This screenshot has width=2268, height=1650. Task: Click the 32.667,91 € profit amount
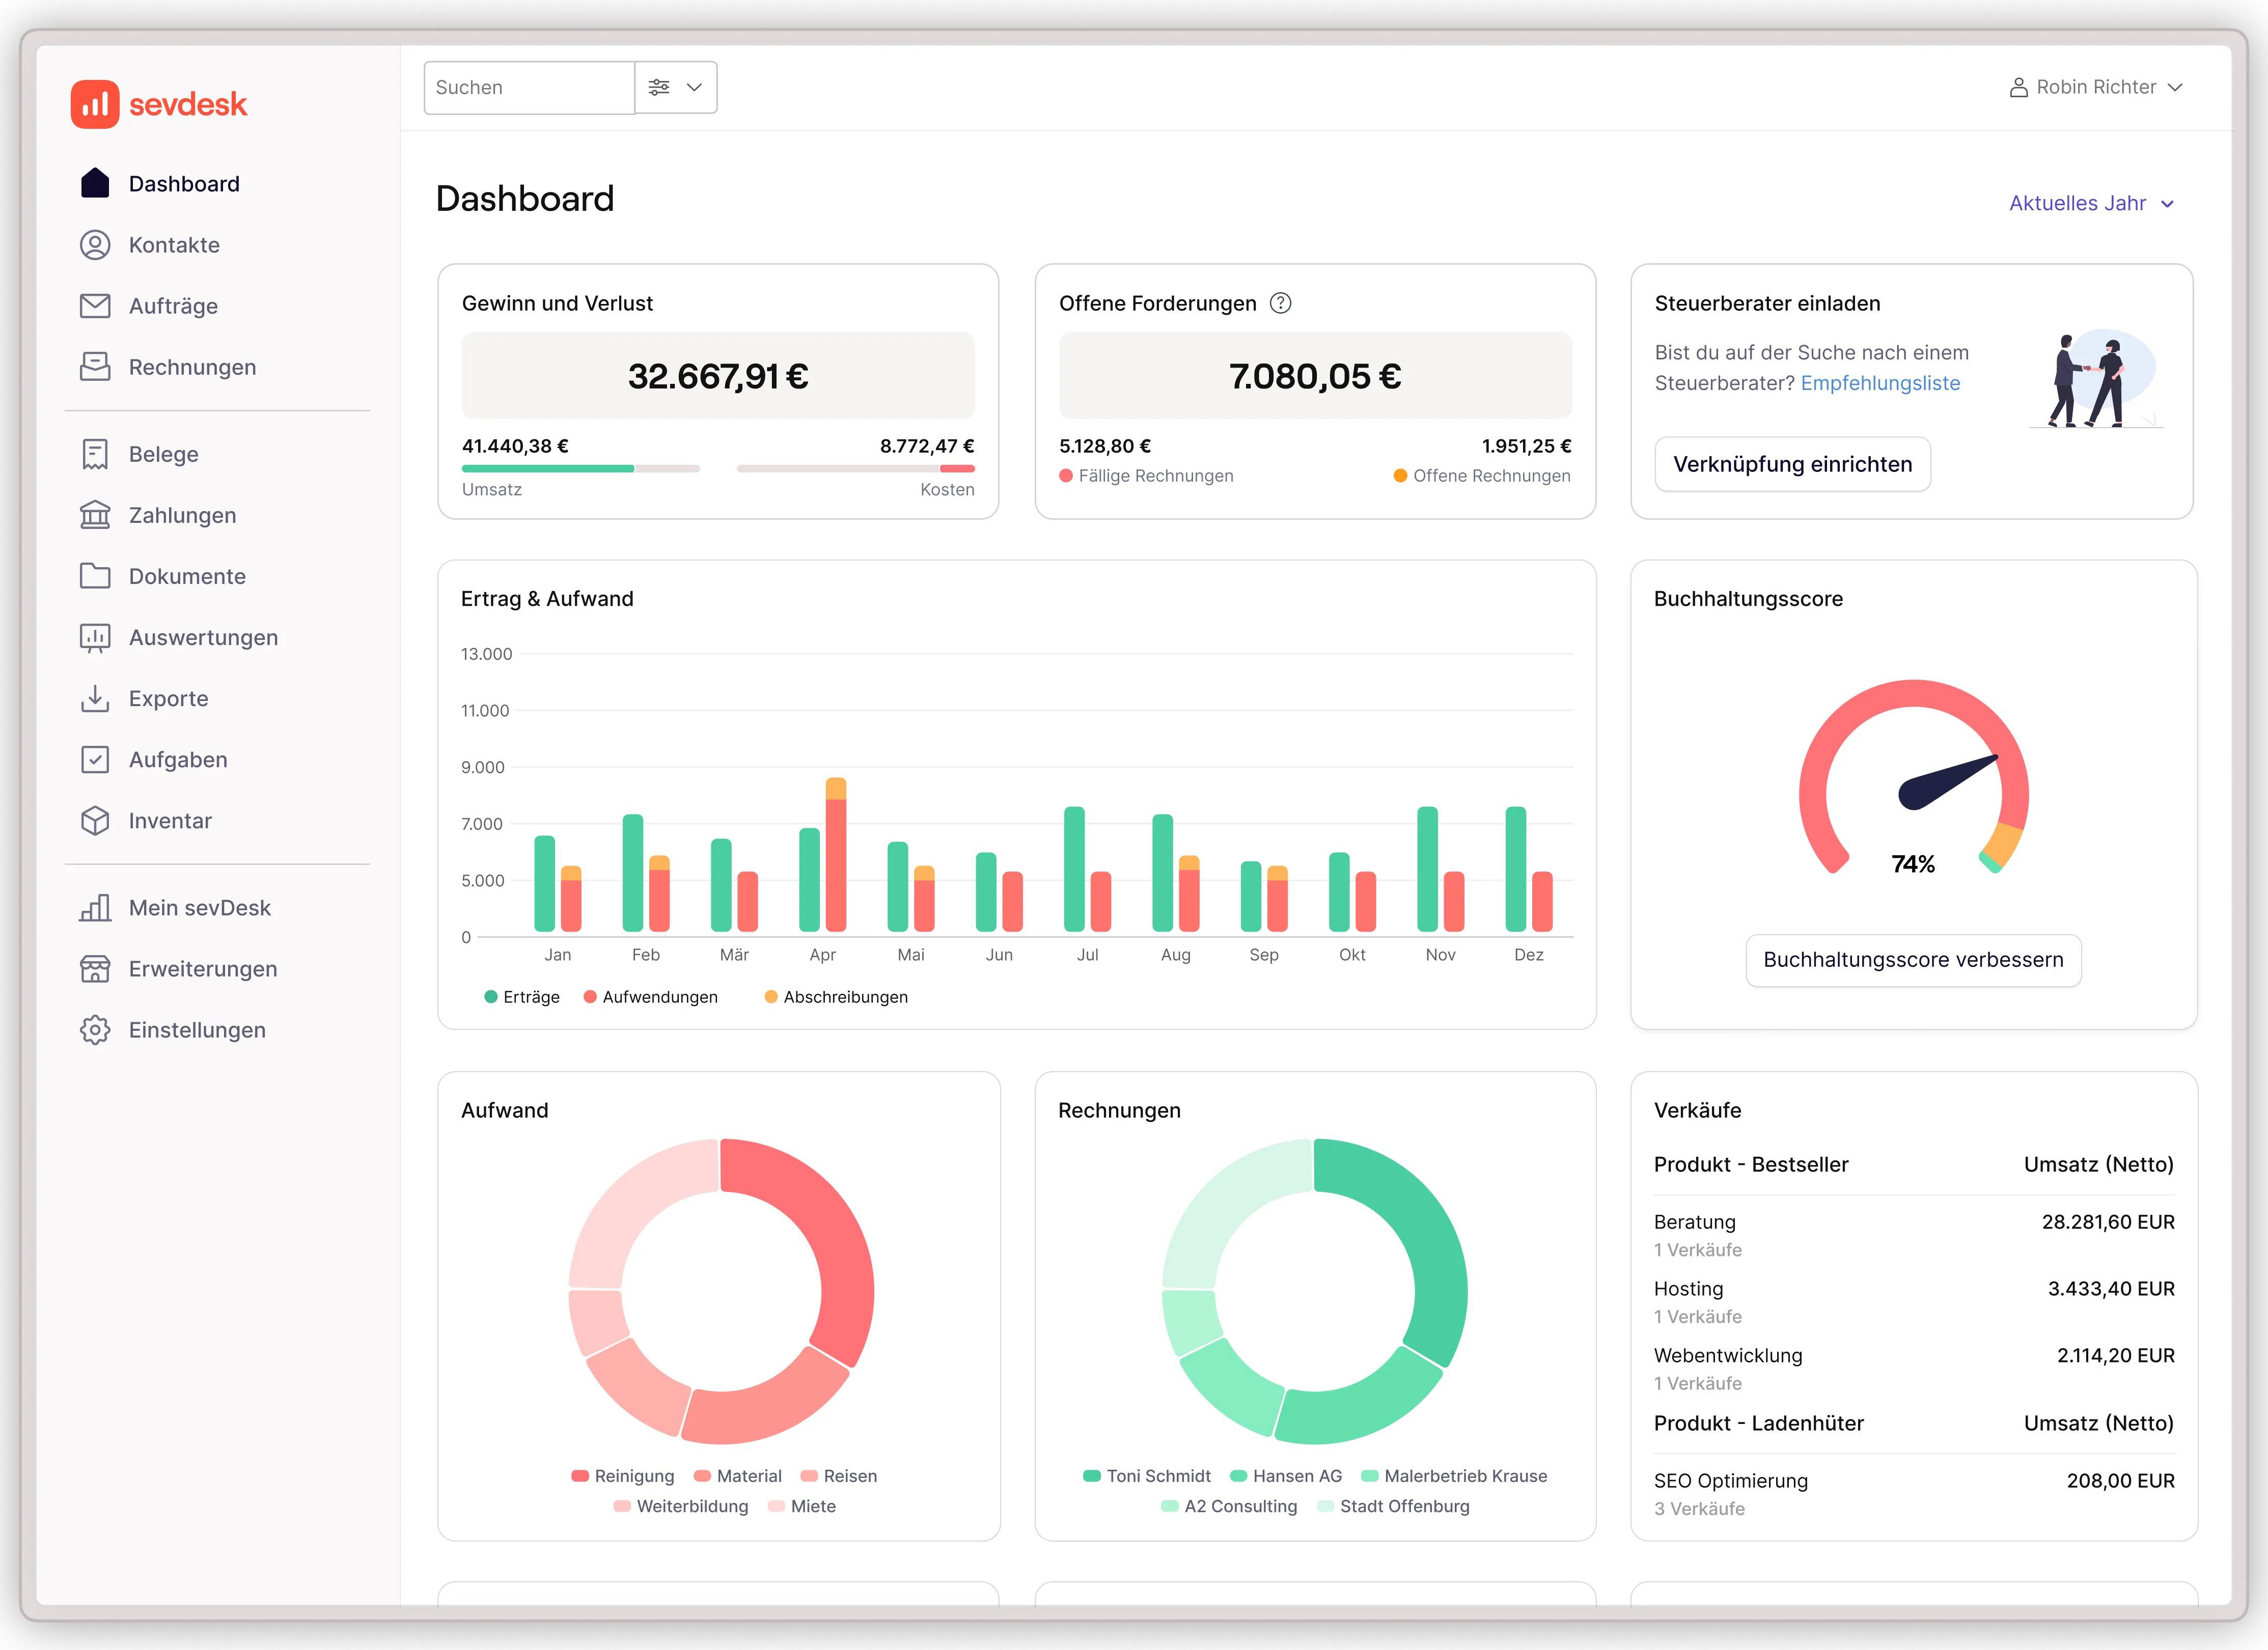[718, 376]
